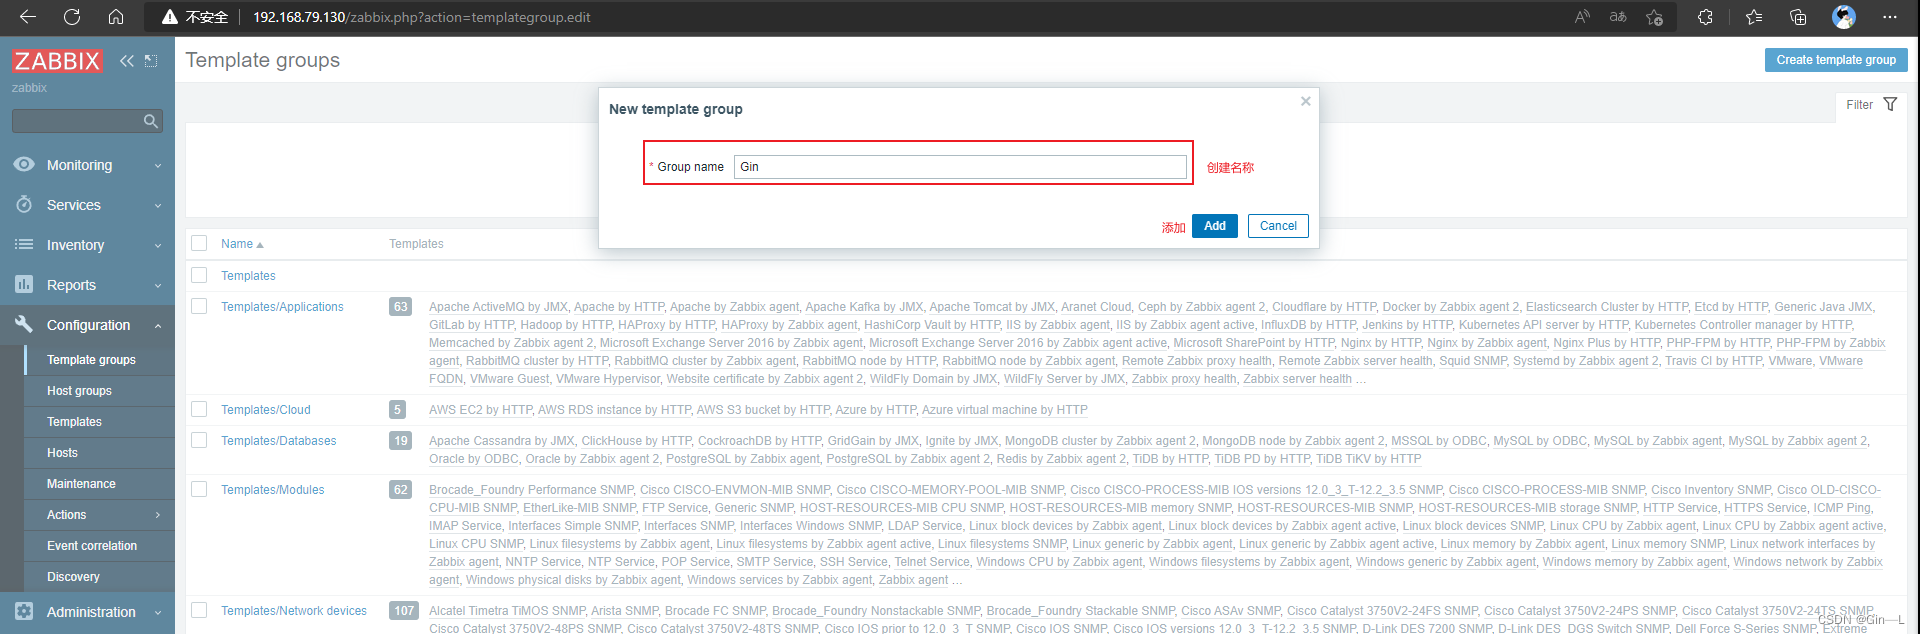Toggle sidebar kiosk mode icon
Viewport: 1920px width, 634px height.
coord(151,61)
